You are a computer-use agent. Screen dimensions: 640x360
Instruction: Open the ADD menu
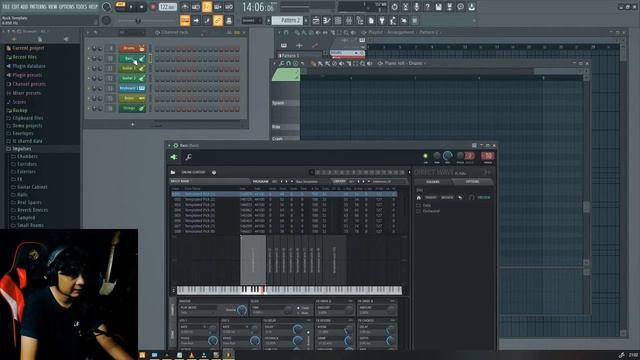coord(24,7)
